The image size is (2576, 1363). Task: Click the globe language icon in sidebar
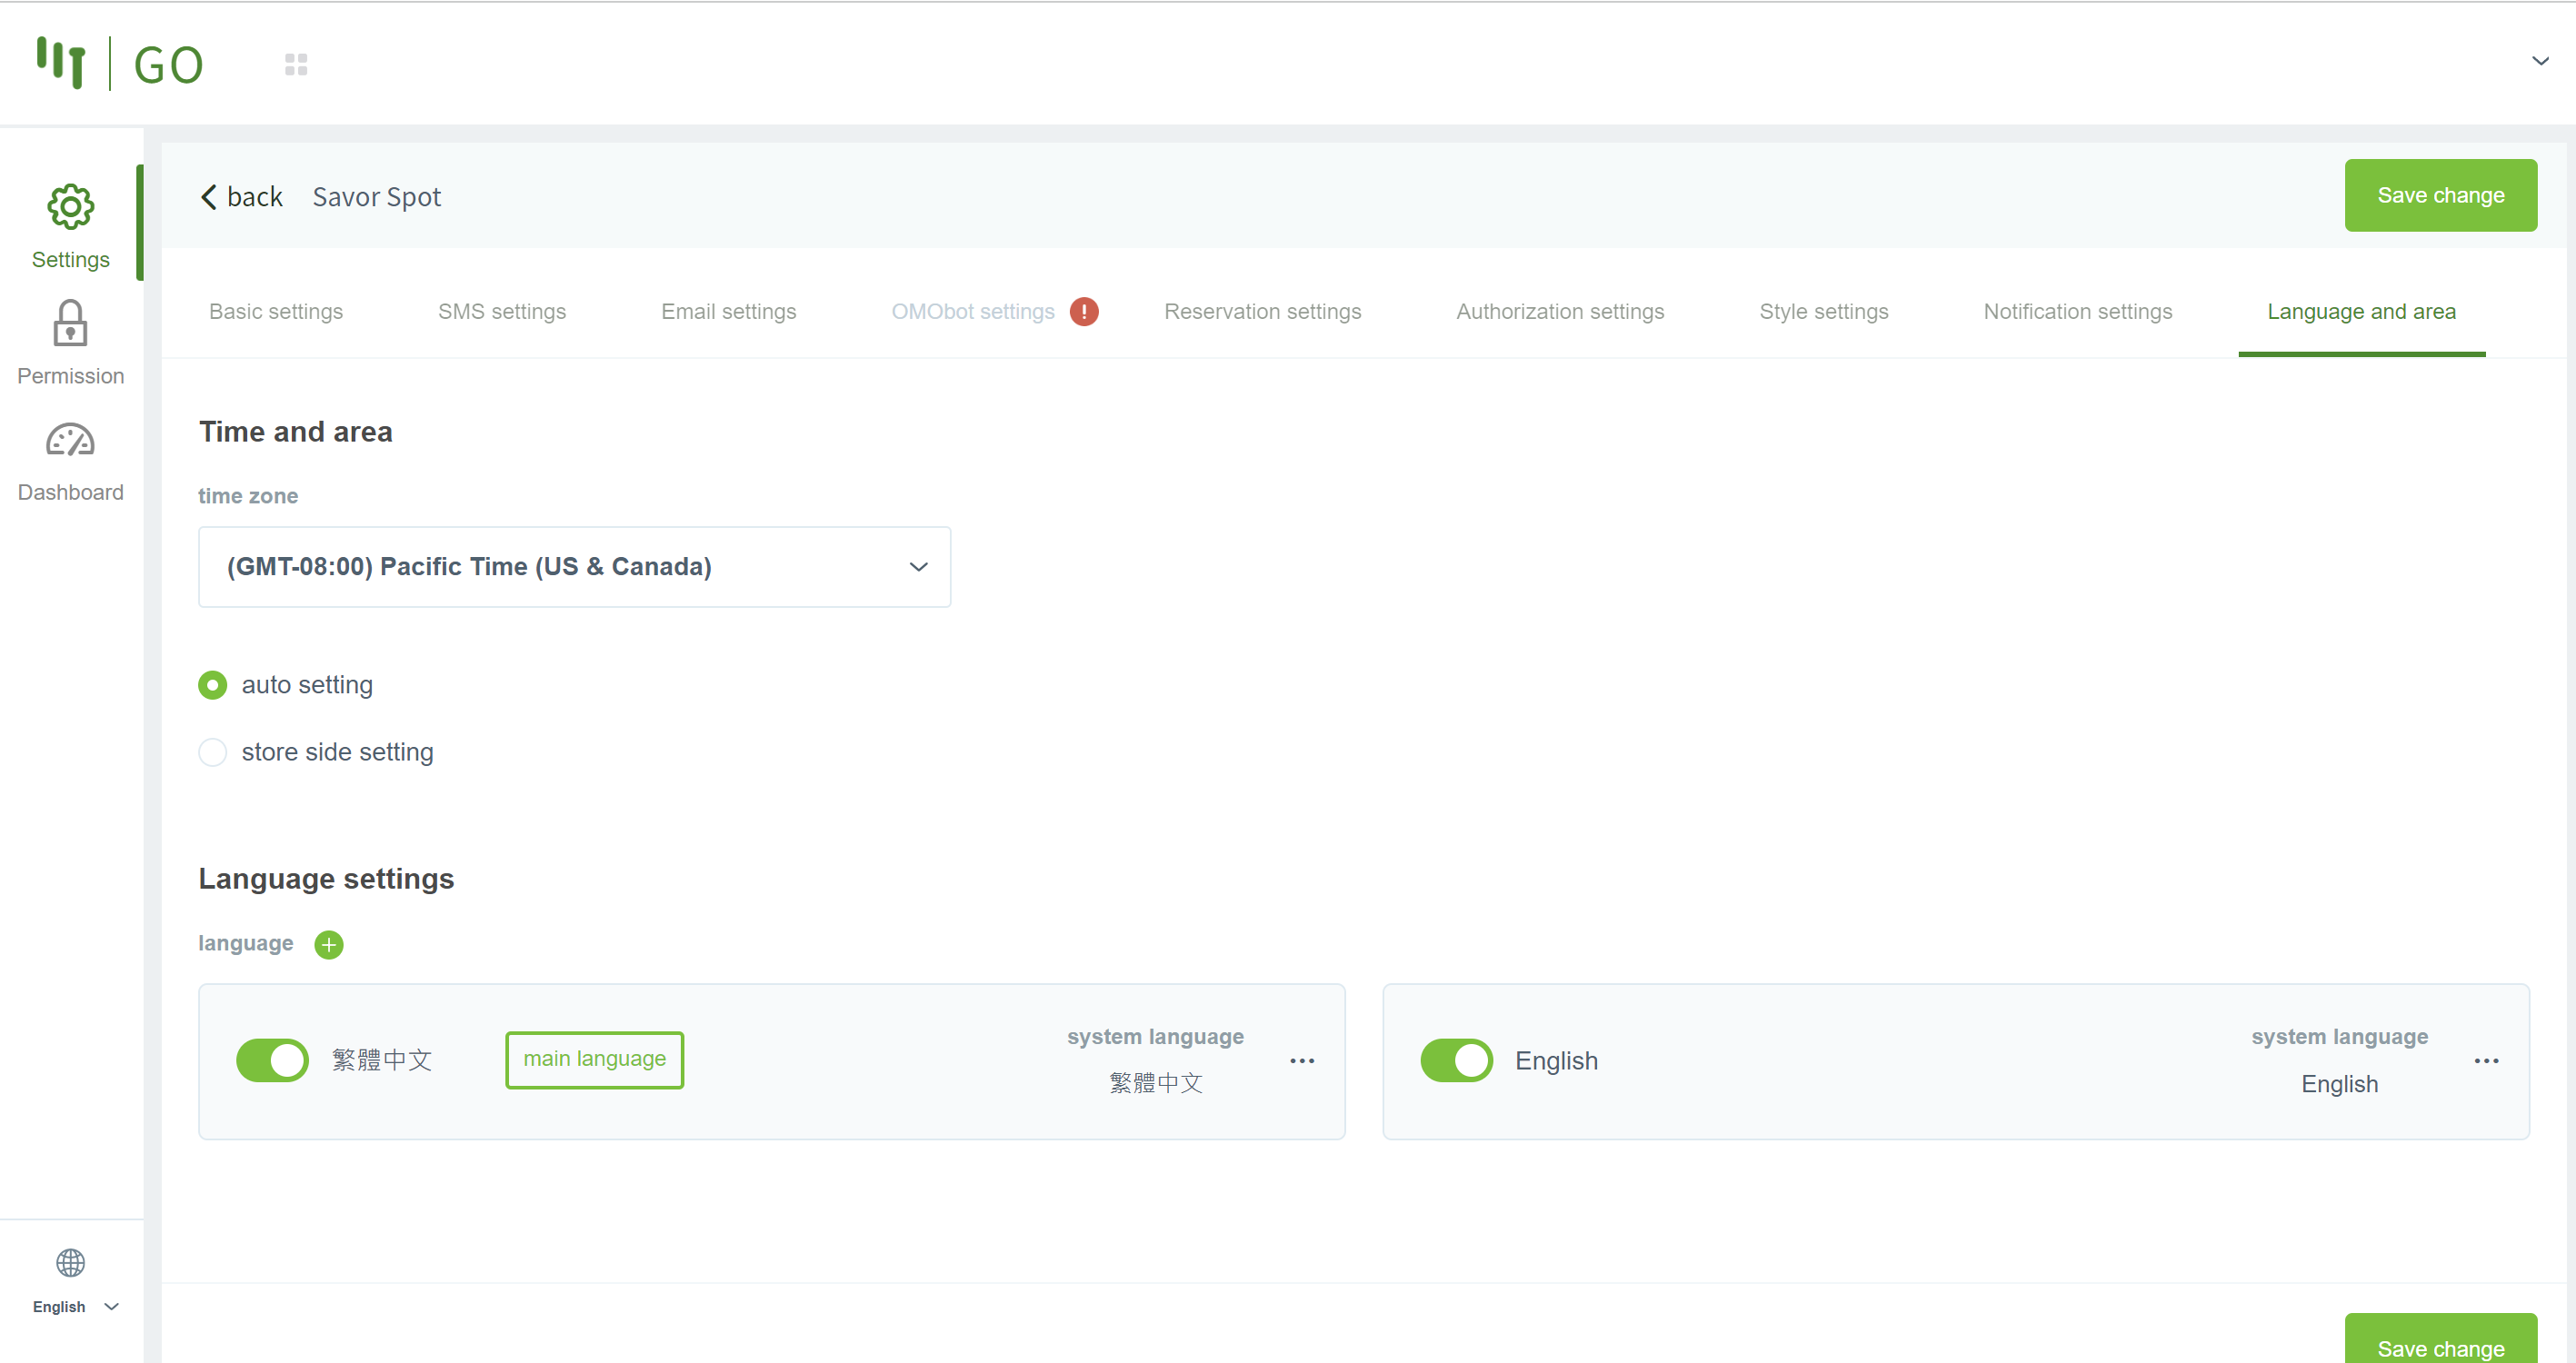pos(70,1263)
